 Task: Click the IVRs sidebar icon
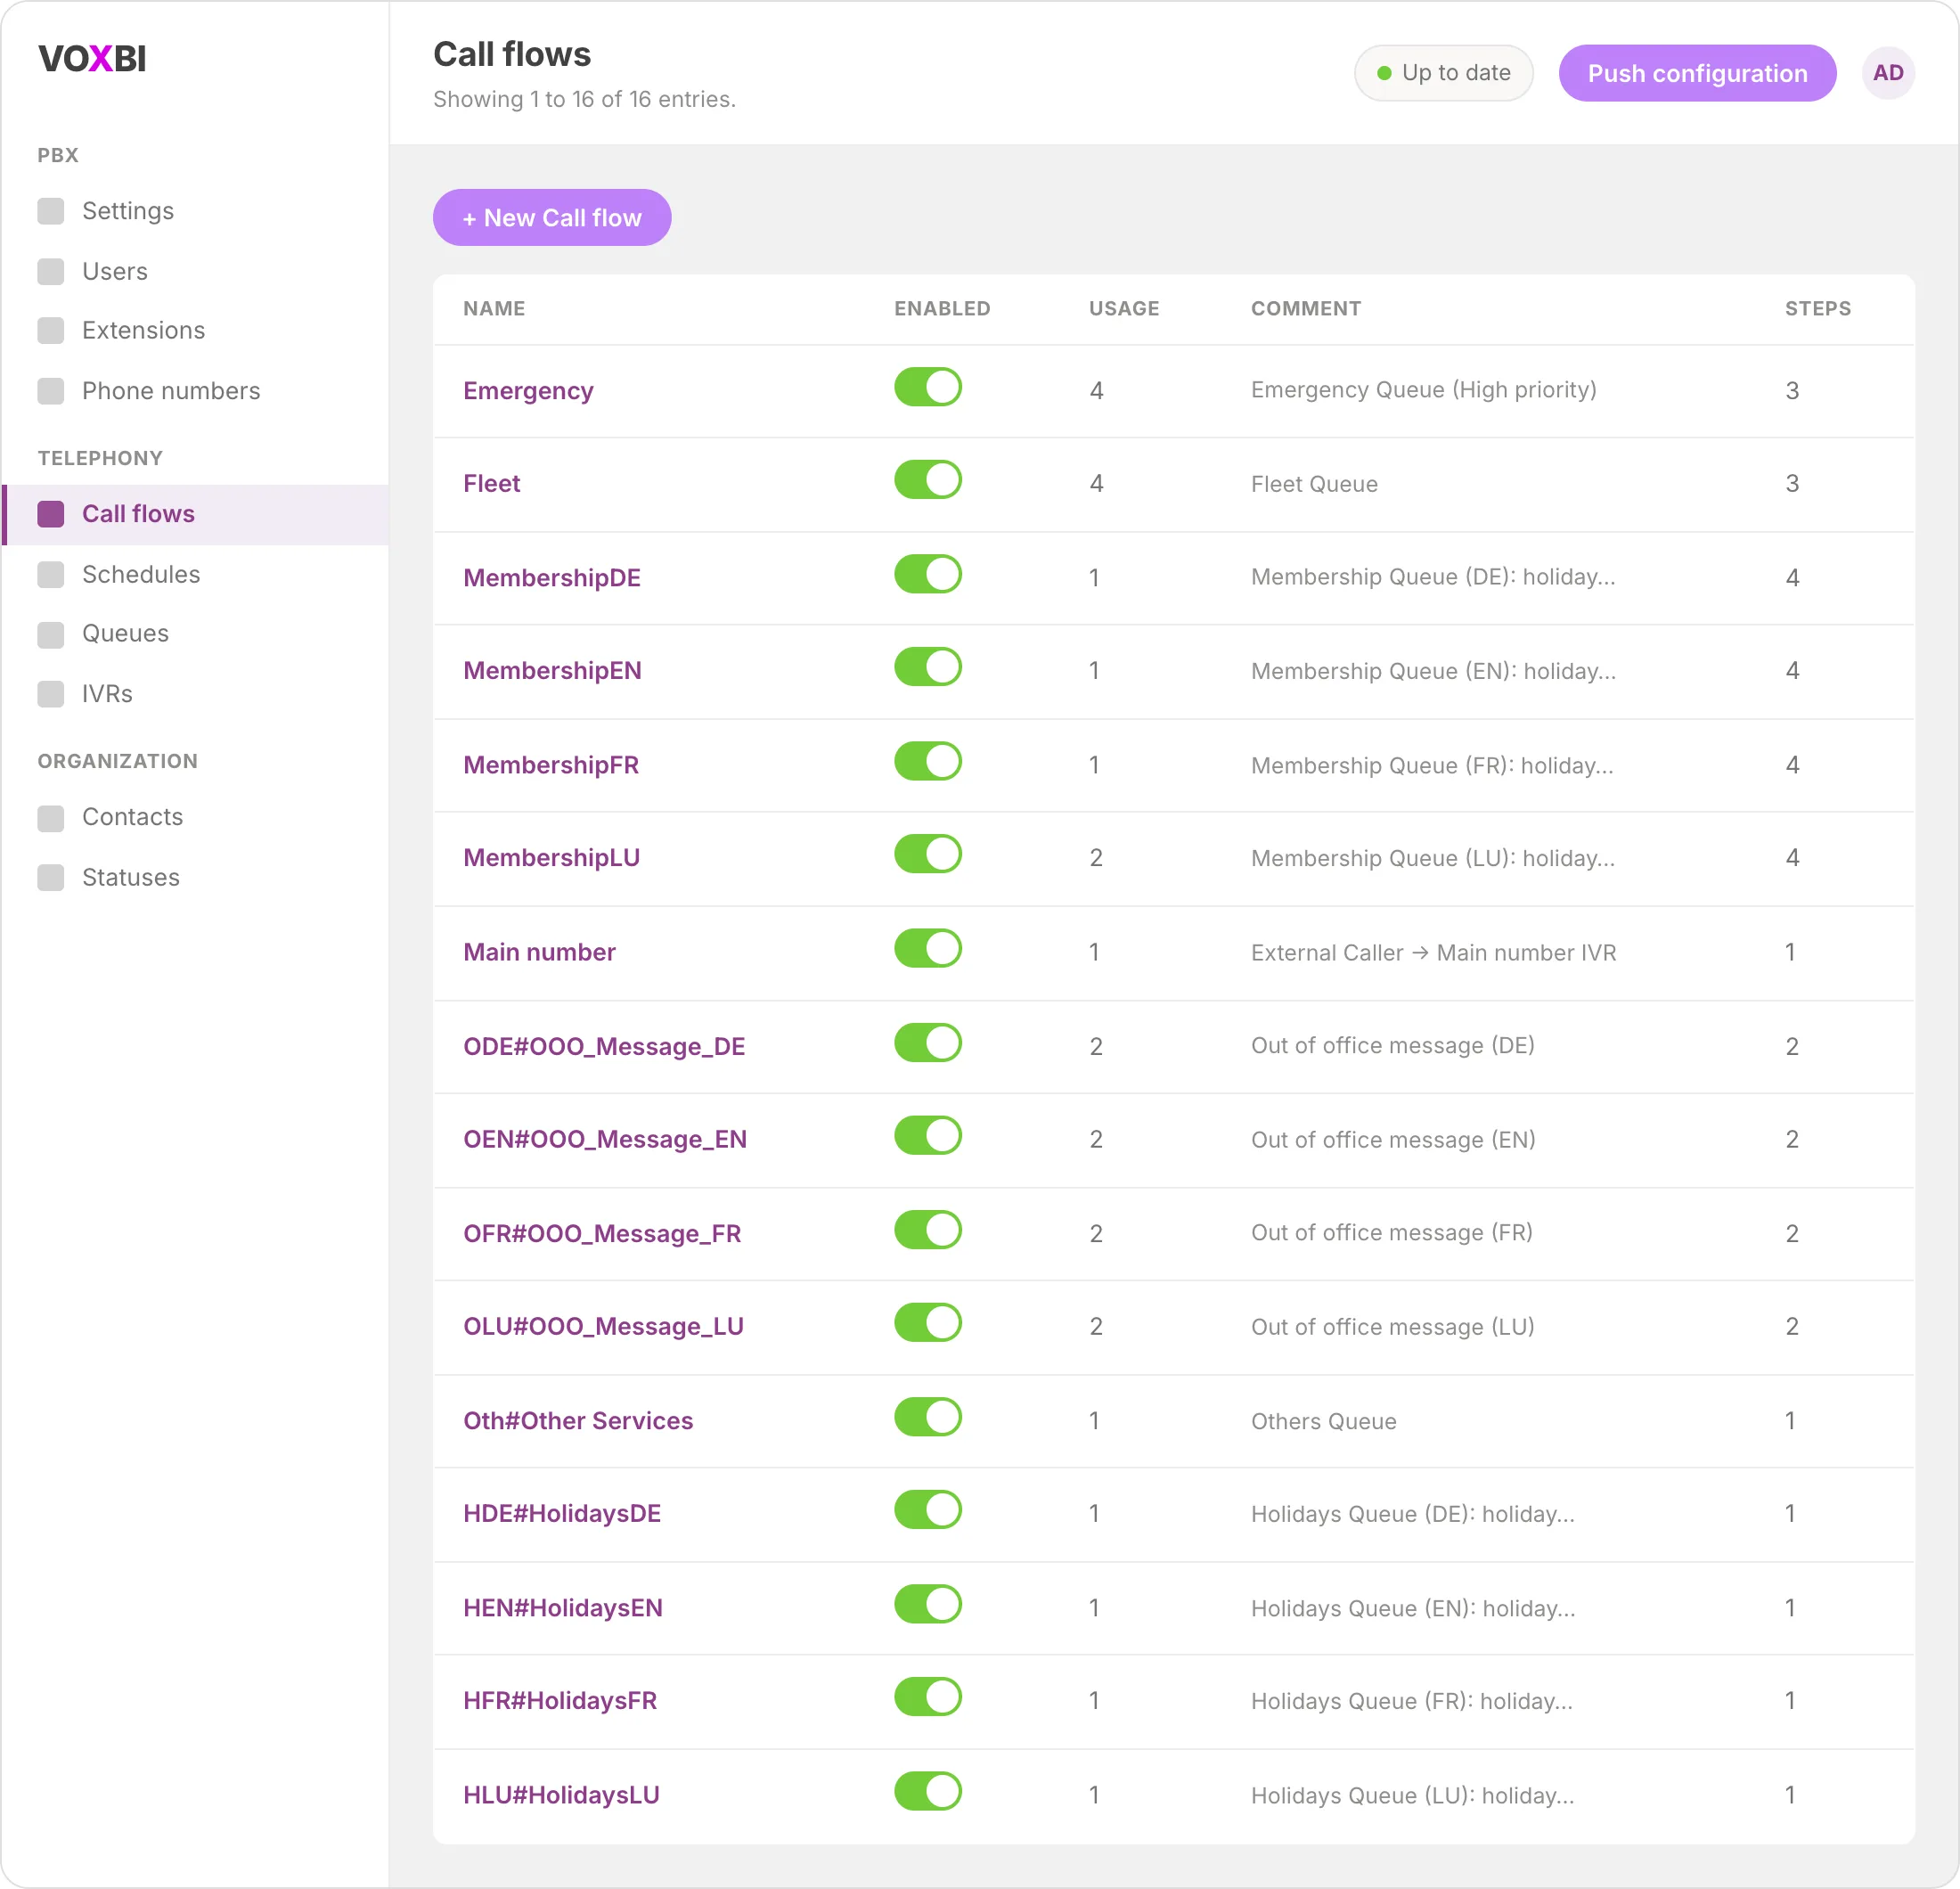click(51, 694)
